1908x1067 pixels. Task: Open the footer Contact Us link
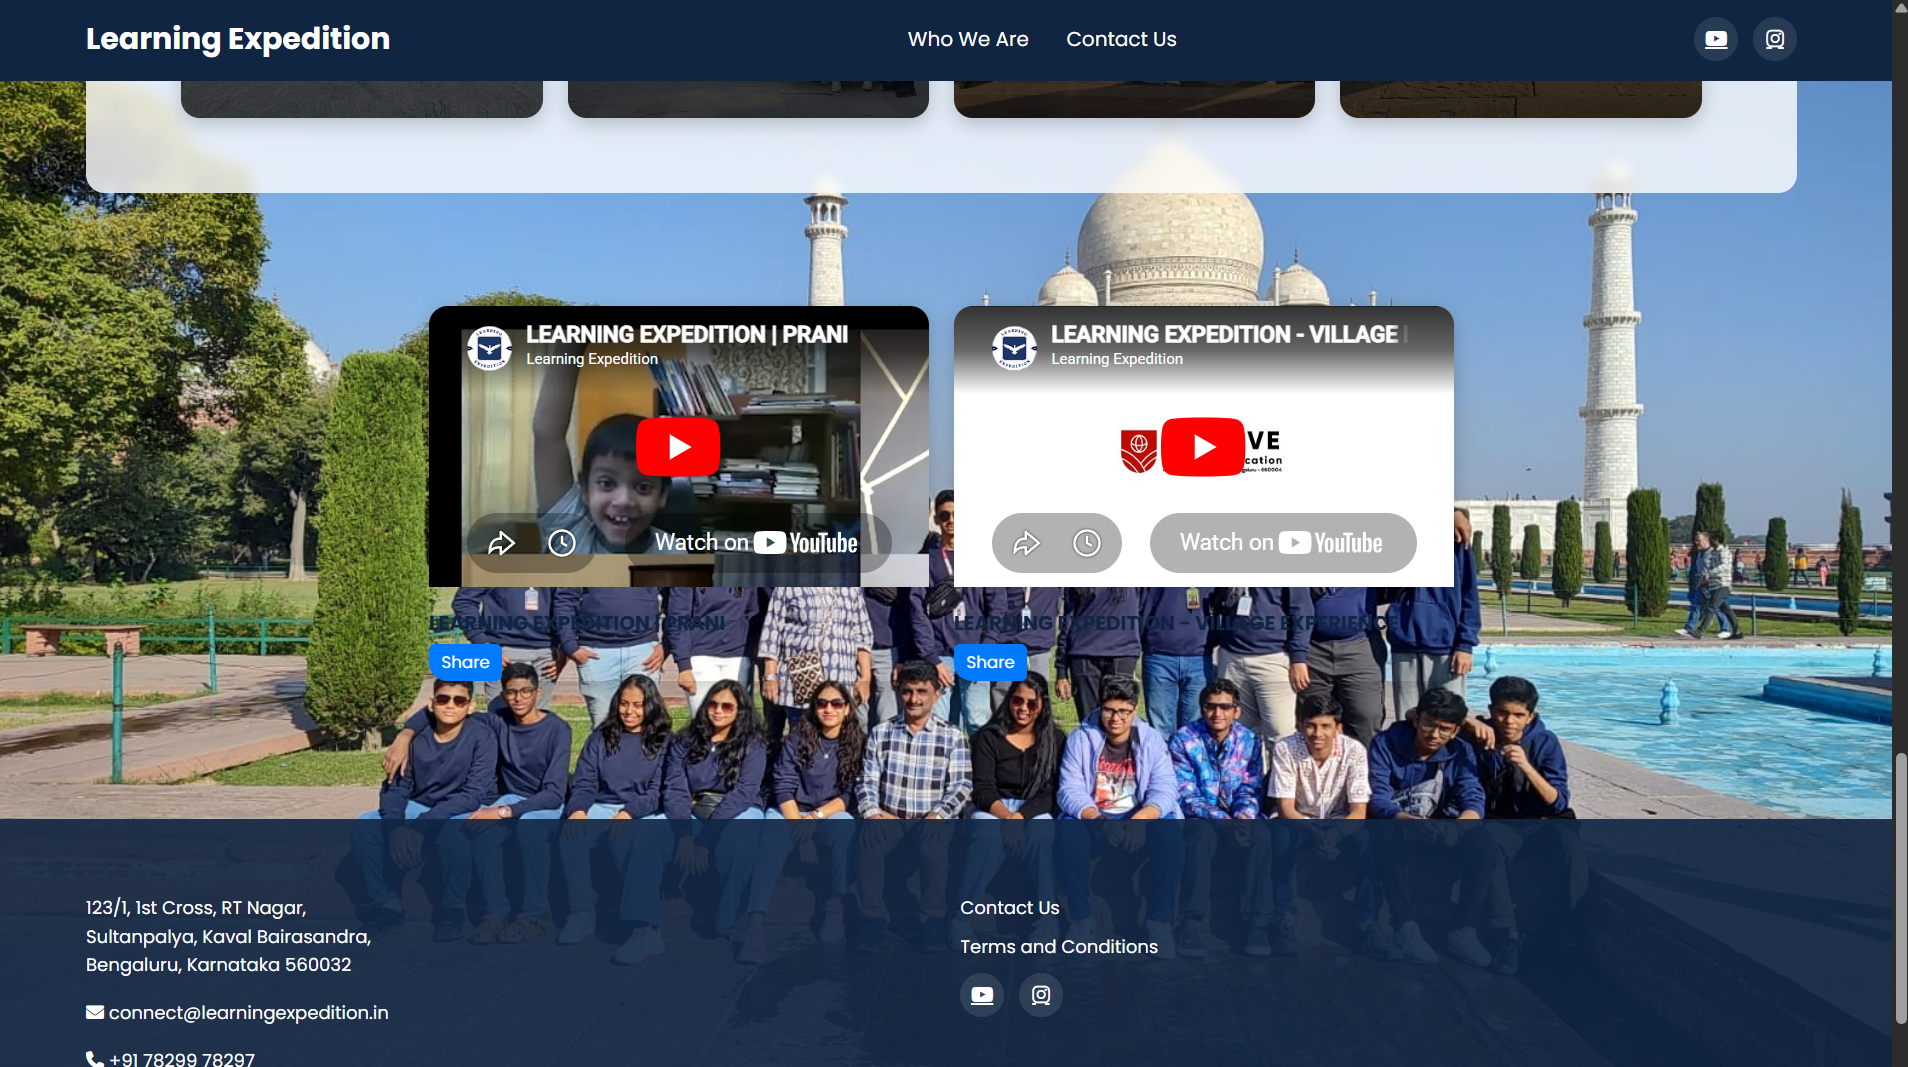tap(1009, 908)
